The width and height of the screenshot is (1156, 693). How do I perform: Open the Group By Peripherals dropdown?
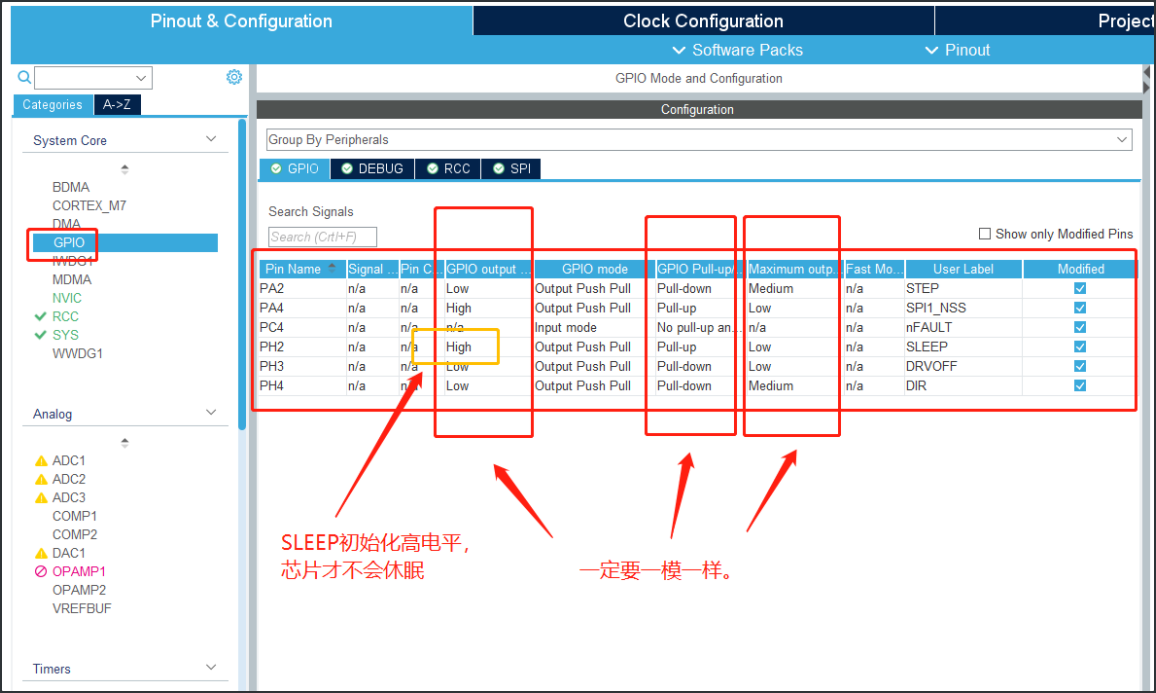[x=1122, y=138]
